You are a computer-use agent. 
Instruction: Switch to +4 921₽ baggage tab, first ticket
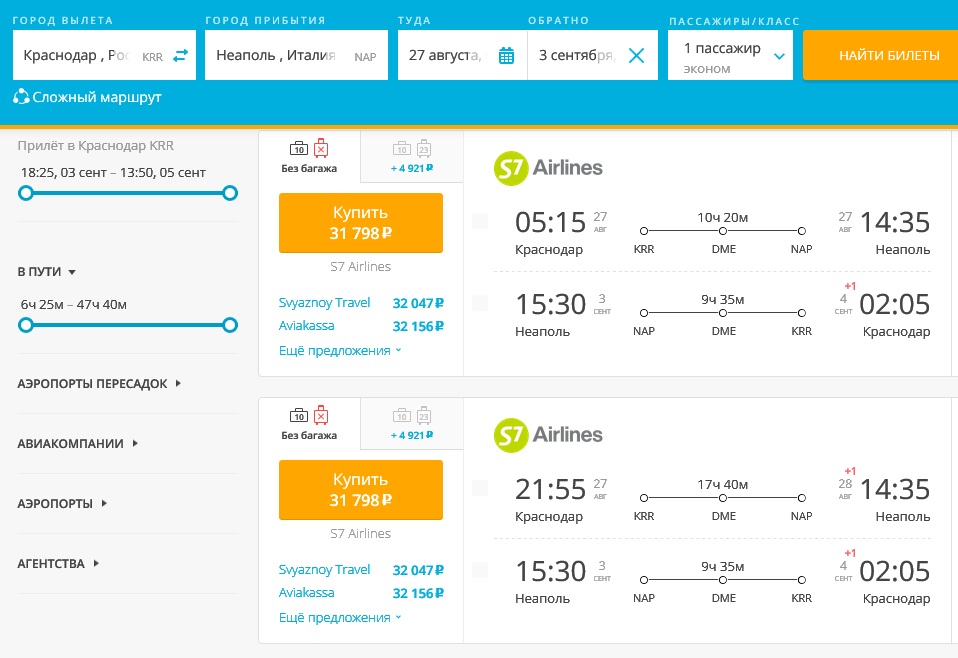click(x=412, y=157)
